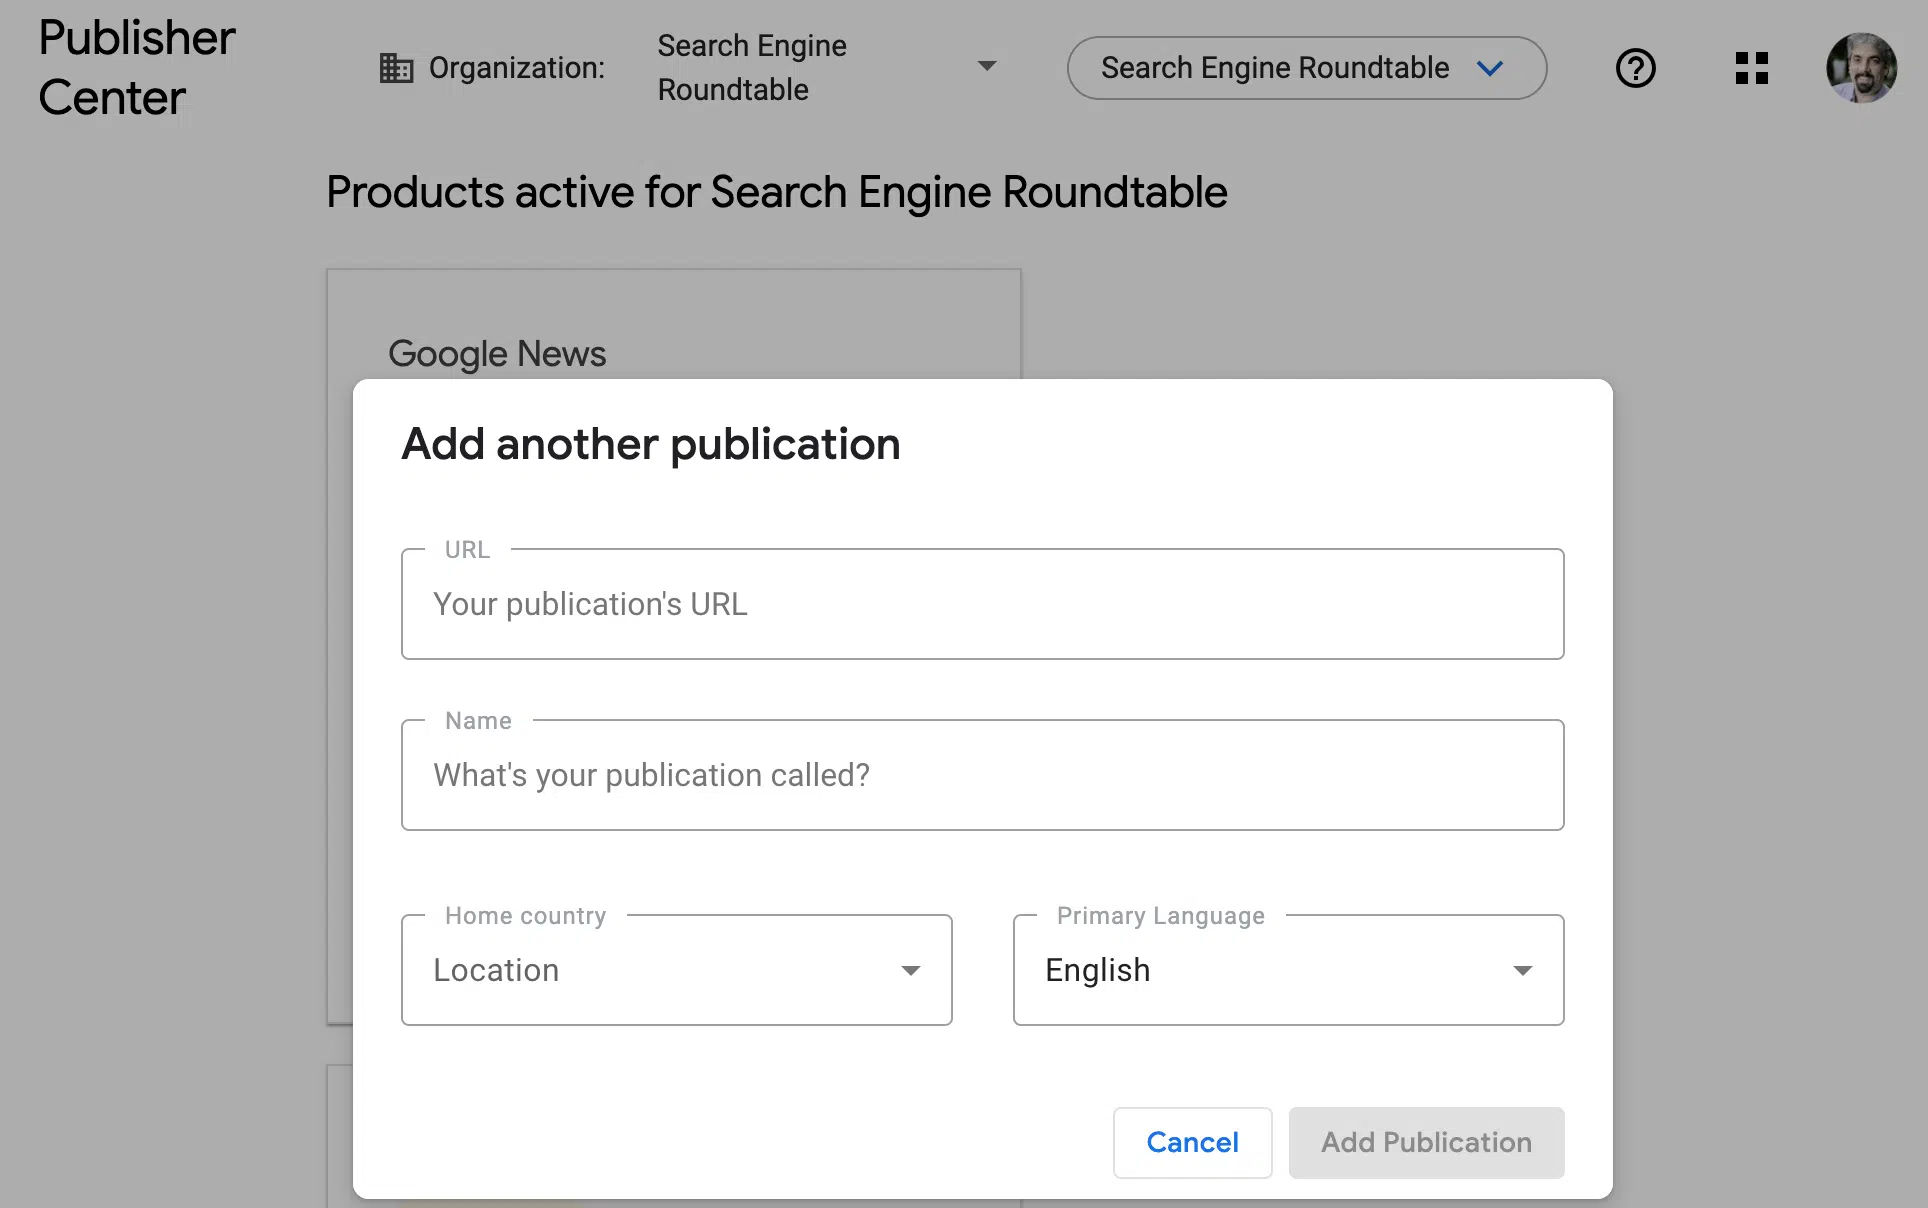
Task: Click the help question mark icon
Action: pos(1634,67)
